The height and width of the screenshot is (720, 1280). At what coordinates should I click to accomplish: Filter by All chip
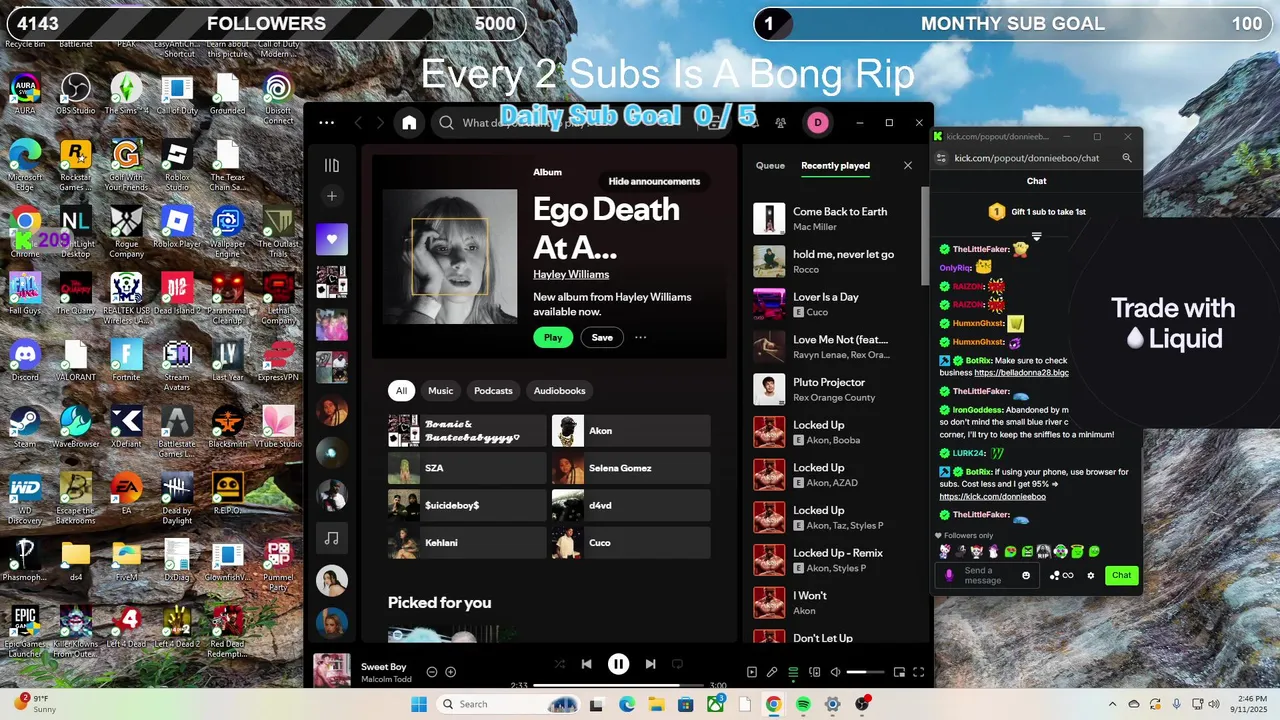(x=401, y=391)
